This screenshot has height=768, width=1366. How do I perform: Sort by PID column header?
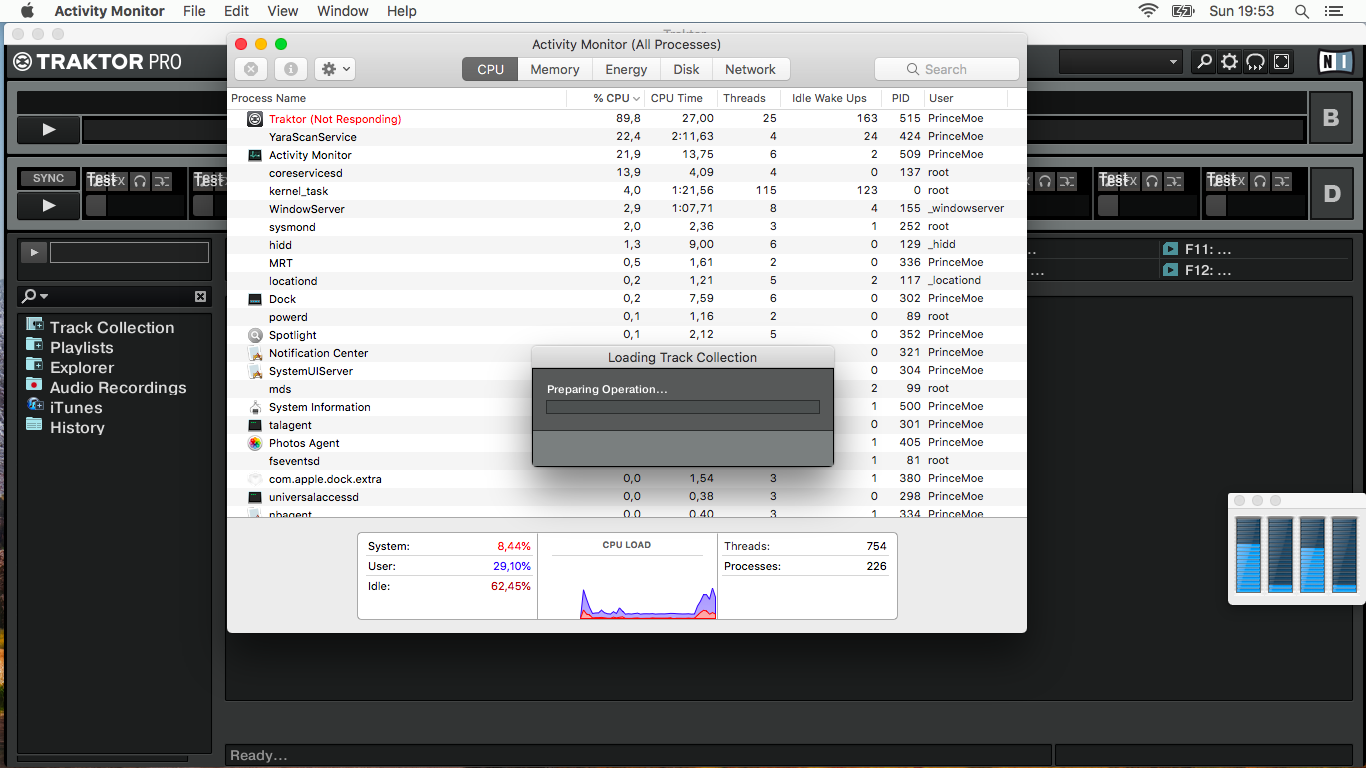[x=901, y=98]
